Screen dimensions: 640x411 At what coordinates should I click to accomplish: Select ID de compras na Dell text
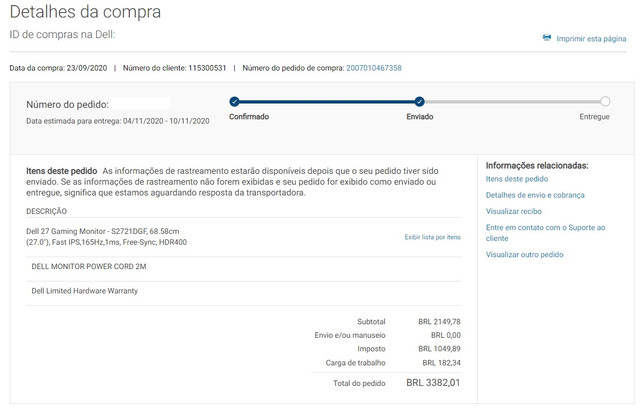click(62, 34)
